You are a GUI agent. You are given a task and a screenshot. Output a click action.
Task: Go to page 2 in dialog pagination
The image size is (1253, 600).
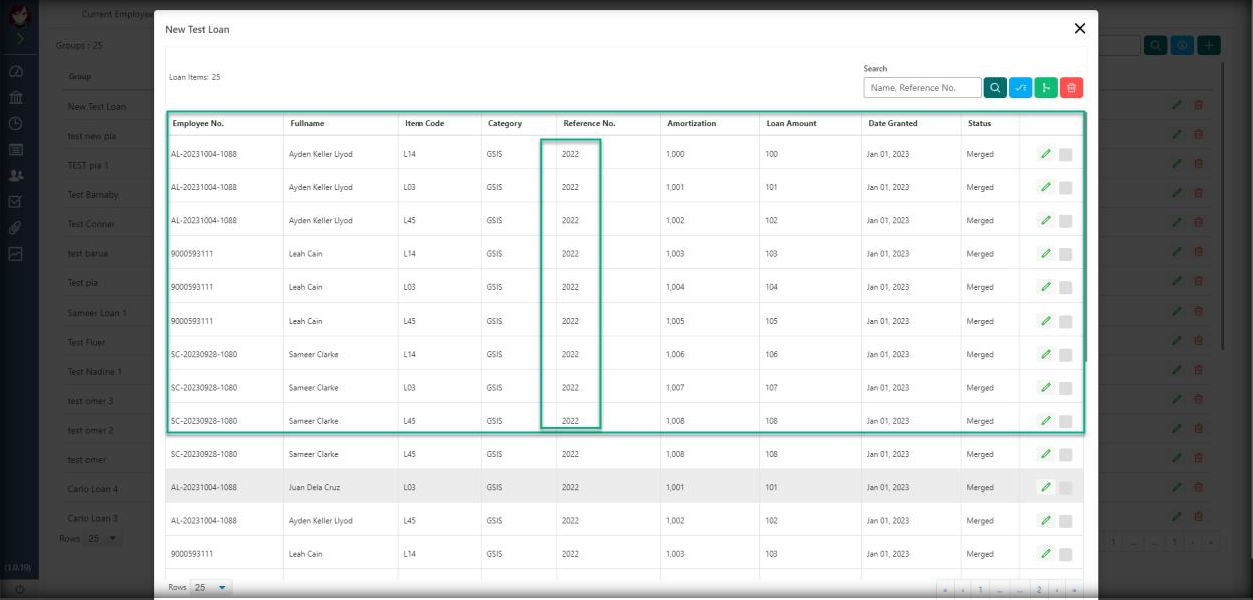click(1039, 590)
